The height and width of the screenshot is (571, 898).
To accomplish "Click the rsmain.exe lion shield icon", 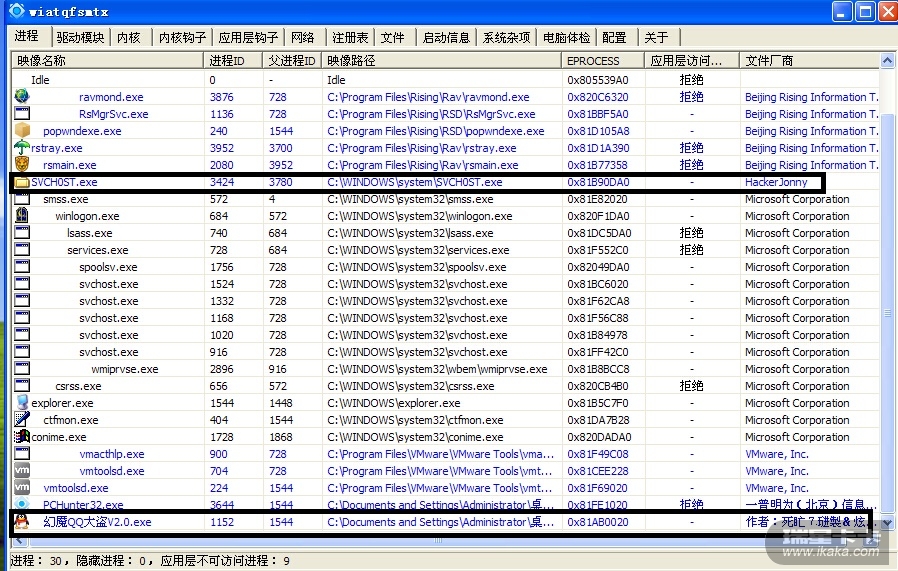I will click(x=22, y=164).
